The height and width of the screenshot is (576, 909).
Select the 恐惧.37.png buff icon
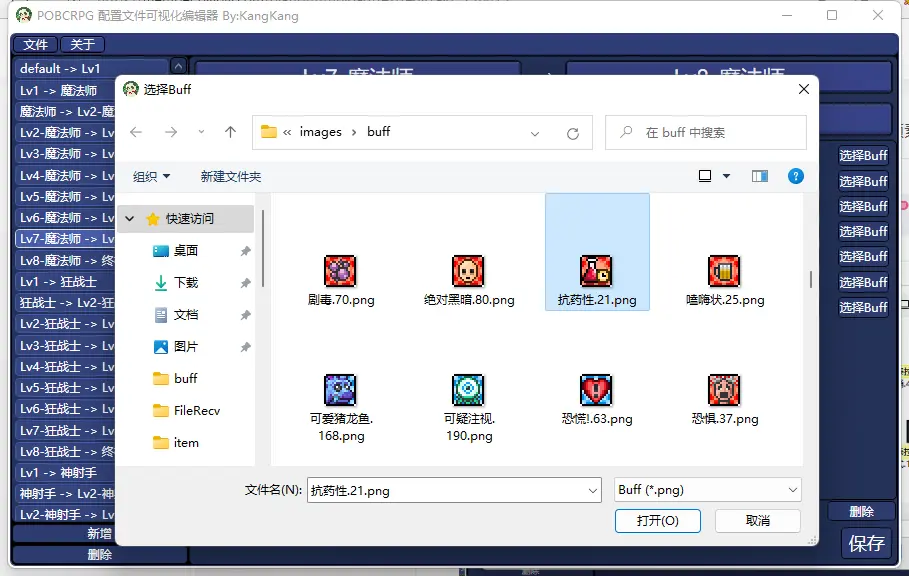point(724,390)
